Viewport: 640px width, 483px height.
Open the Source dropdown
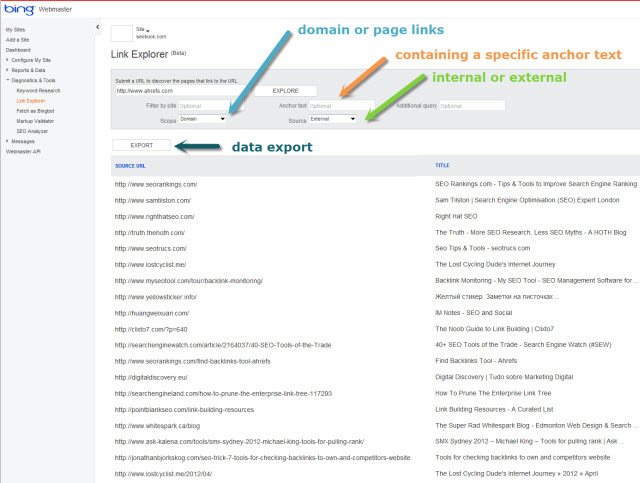coord(333,119)
